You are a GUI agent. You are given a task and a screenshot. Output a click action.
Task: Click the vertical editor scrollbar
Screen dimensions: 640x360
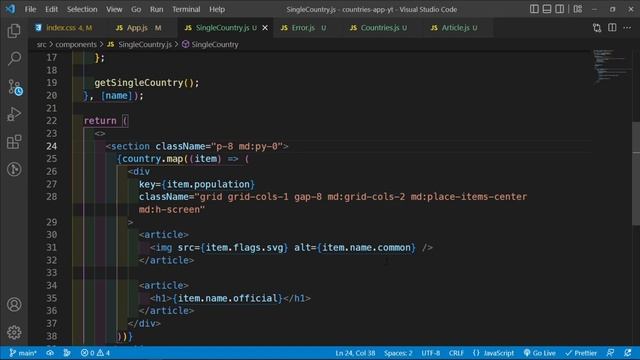pos(636,173)
